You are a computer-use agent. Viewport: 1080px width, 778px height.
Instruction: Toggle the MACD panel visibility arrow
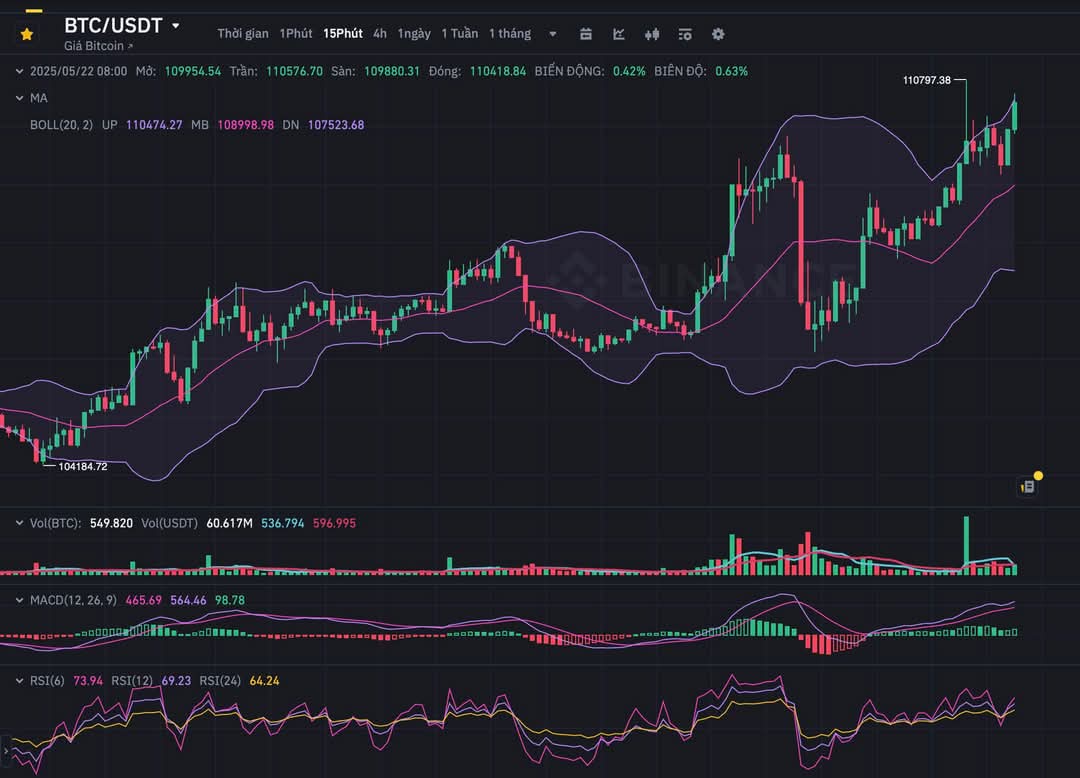click(18, 601)
